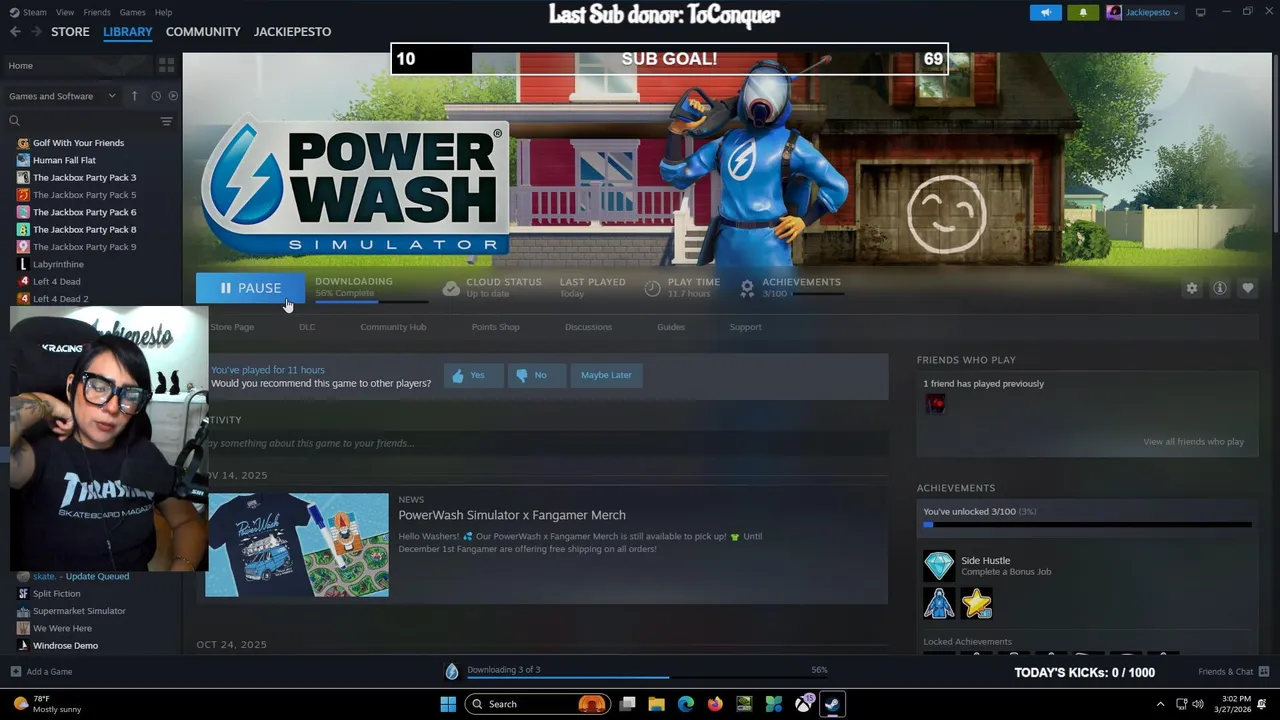Image resolution: width=1280 pixels, height=720 pixels.
Task: Open the Support link
Action: point(745,327)
